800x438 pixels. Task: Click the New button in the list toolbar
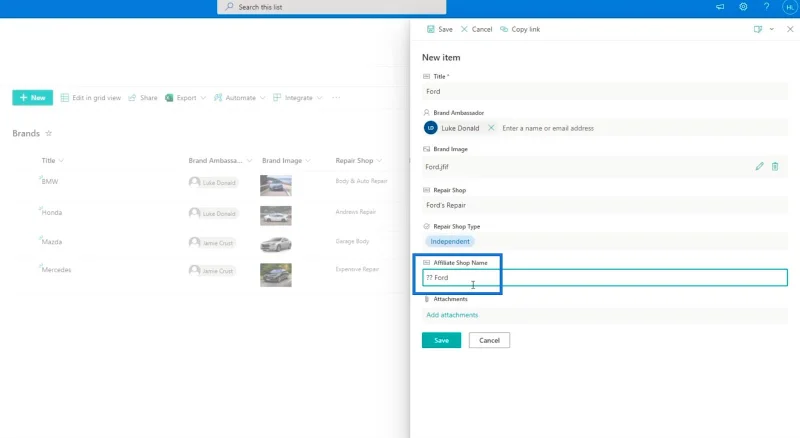33,98
